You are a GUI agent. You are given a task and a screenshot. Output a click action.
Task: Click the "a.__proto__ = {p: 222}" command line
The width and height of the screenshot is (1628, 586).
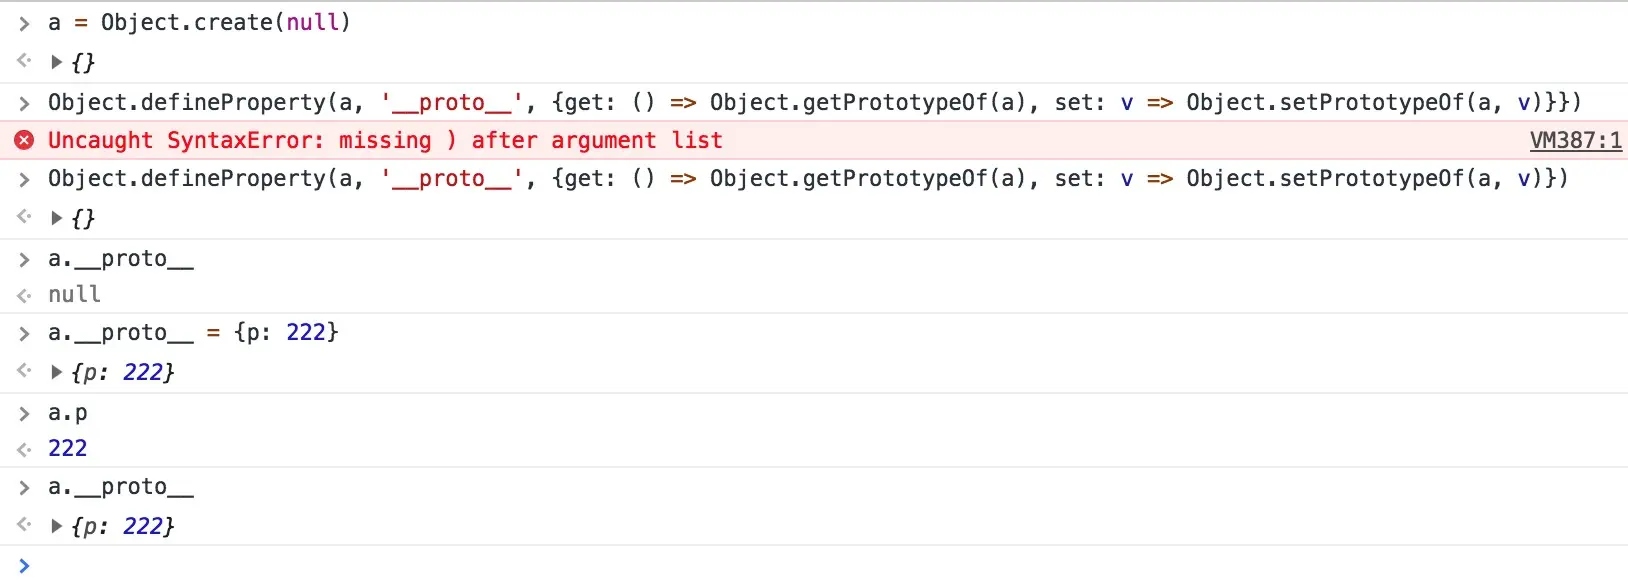[x=193, y=333]
